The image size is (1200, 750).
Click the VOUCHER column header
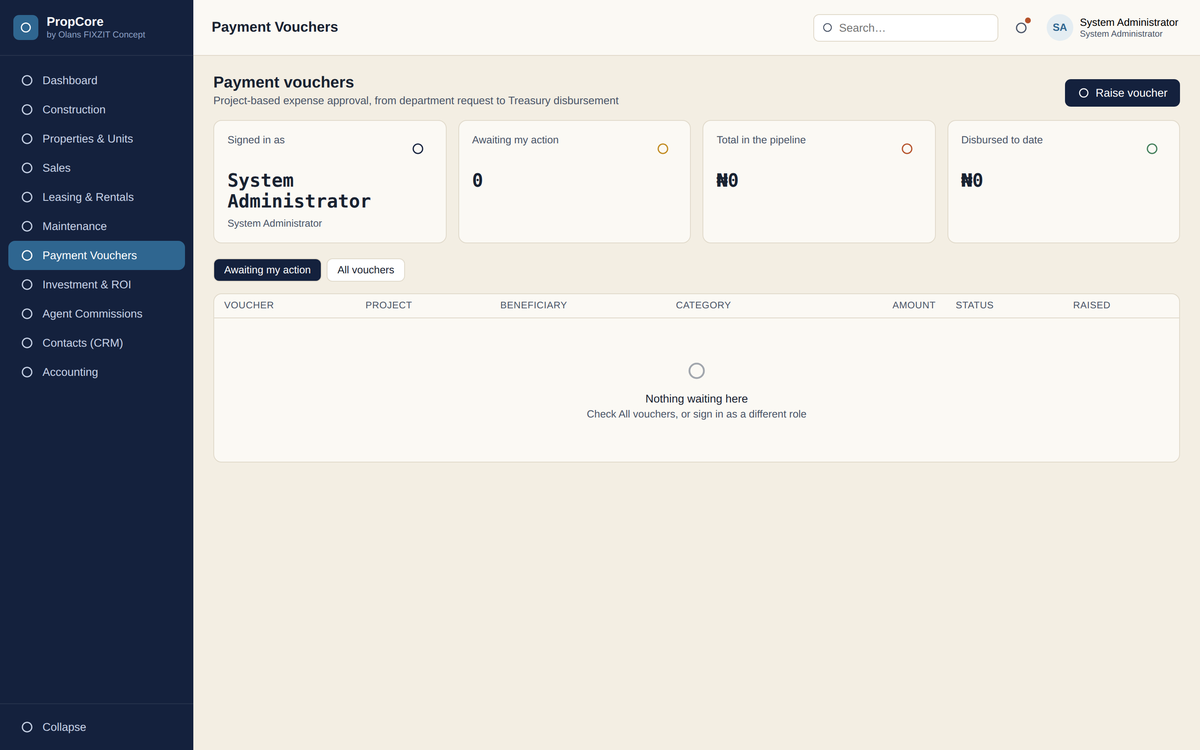click(249, 305)
